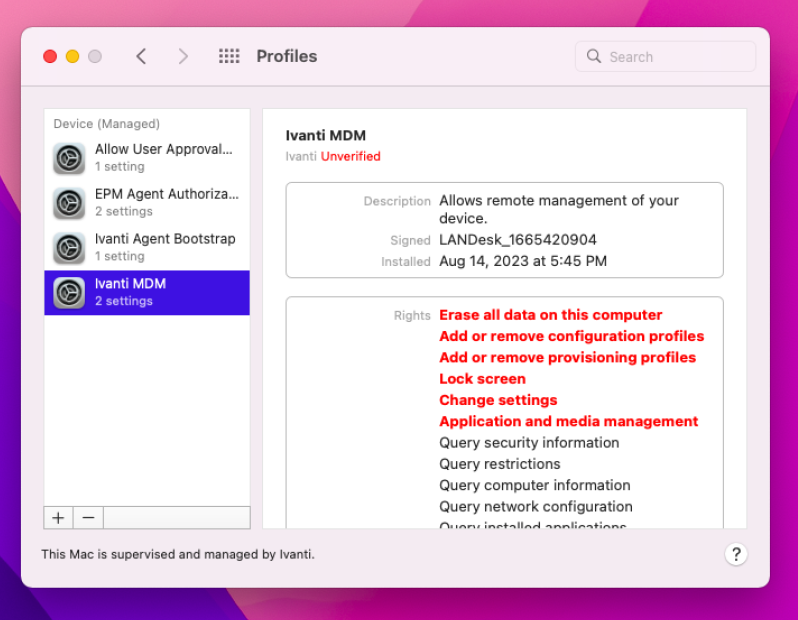Choose Ivanti Agent Bootstrap in the list

click(x=165, y=247)
